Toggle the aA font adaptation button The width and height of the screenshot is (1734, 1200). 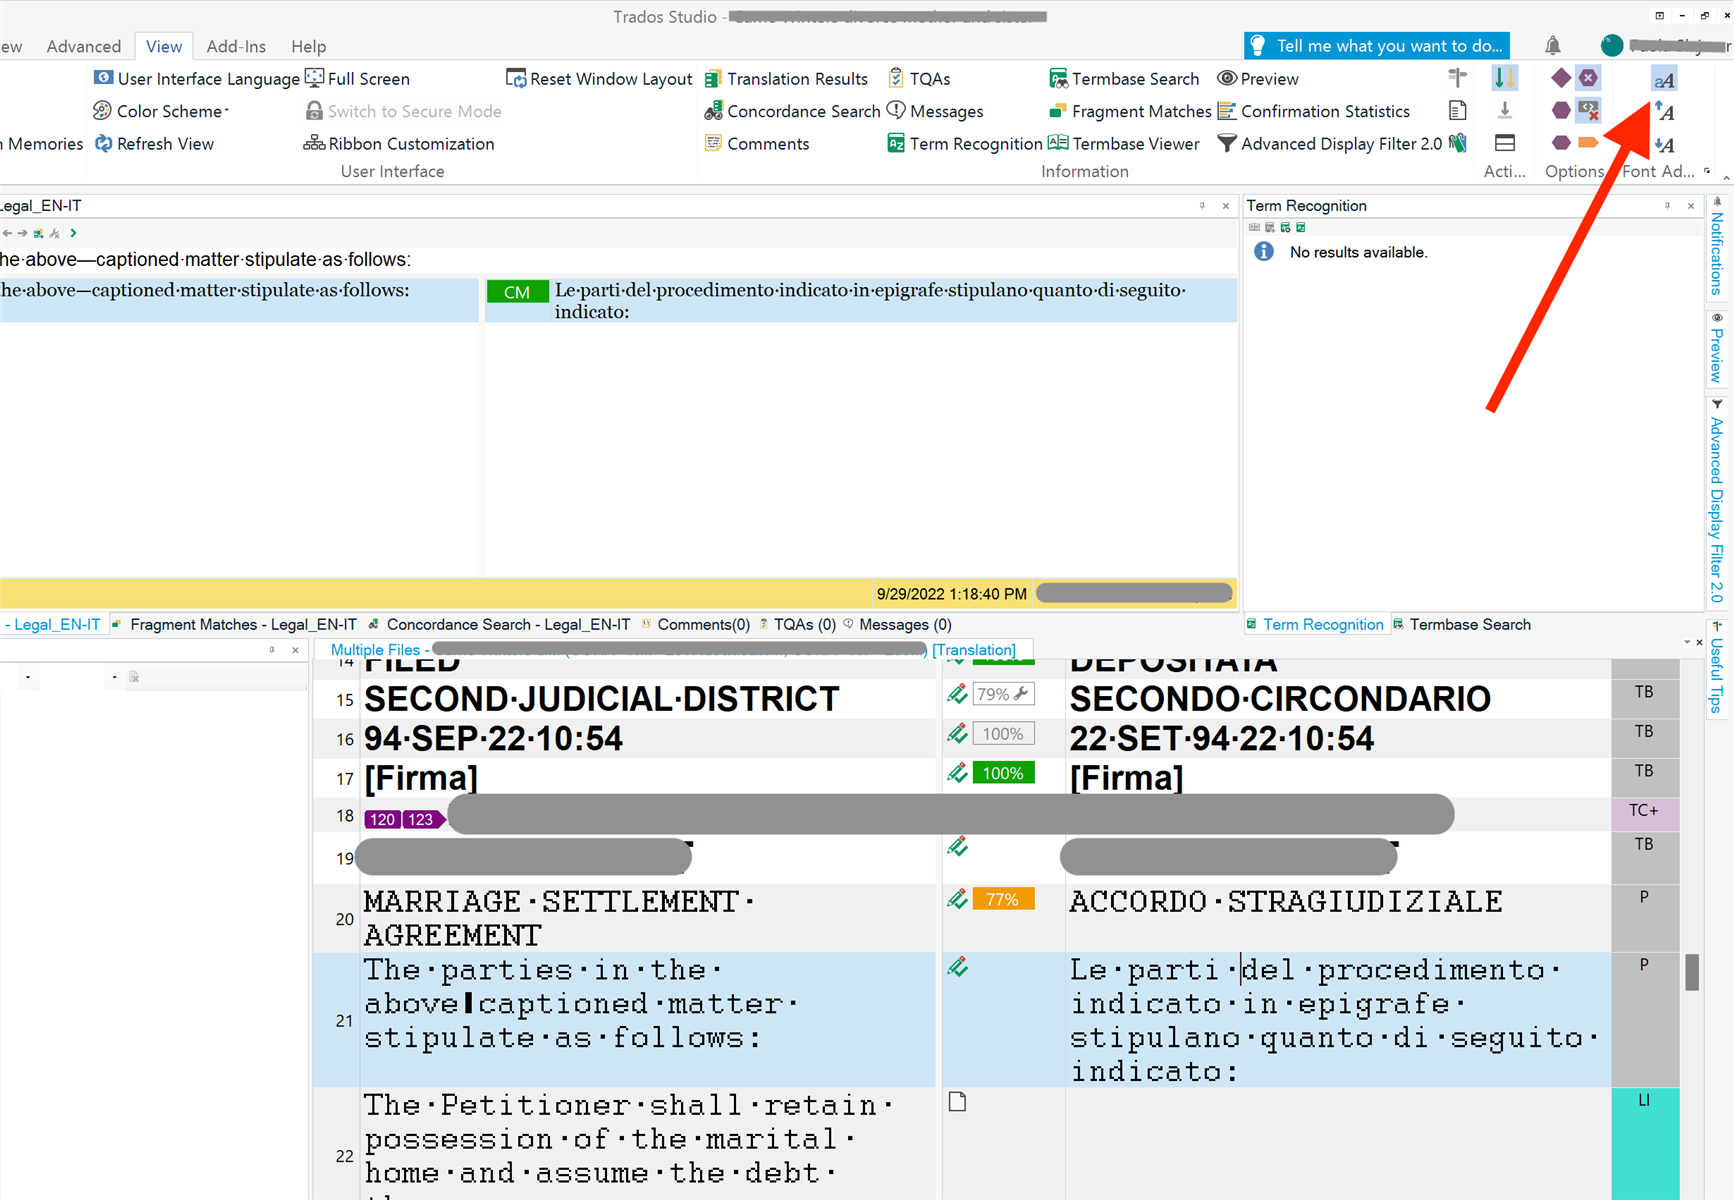(1664, 79)
